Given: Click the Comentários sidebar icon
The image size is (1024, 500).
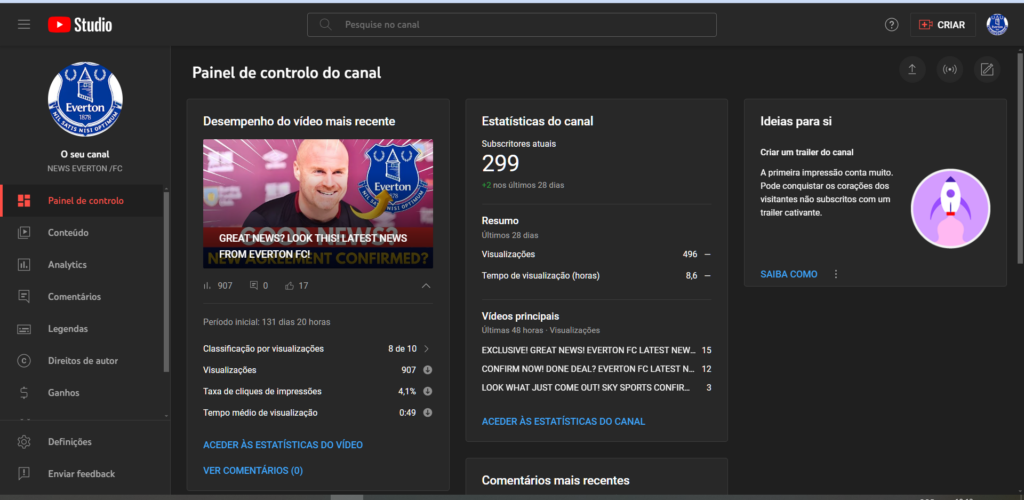Looking at the screenshot, I should pos(24,296).
